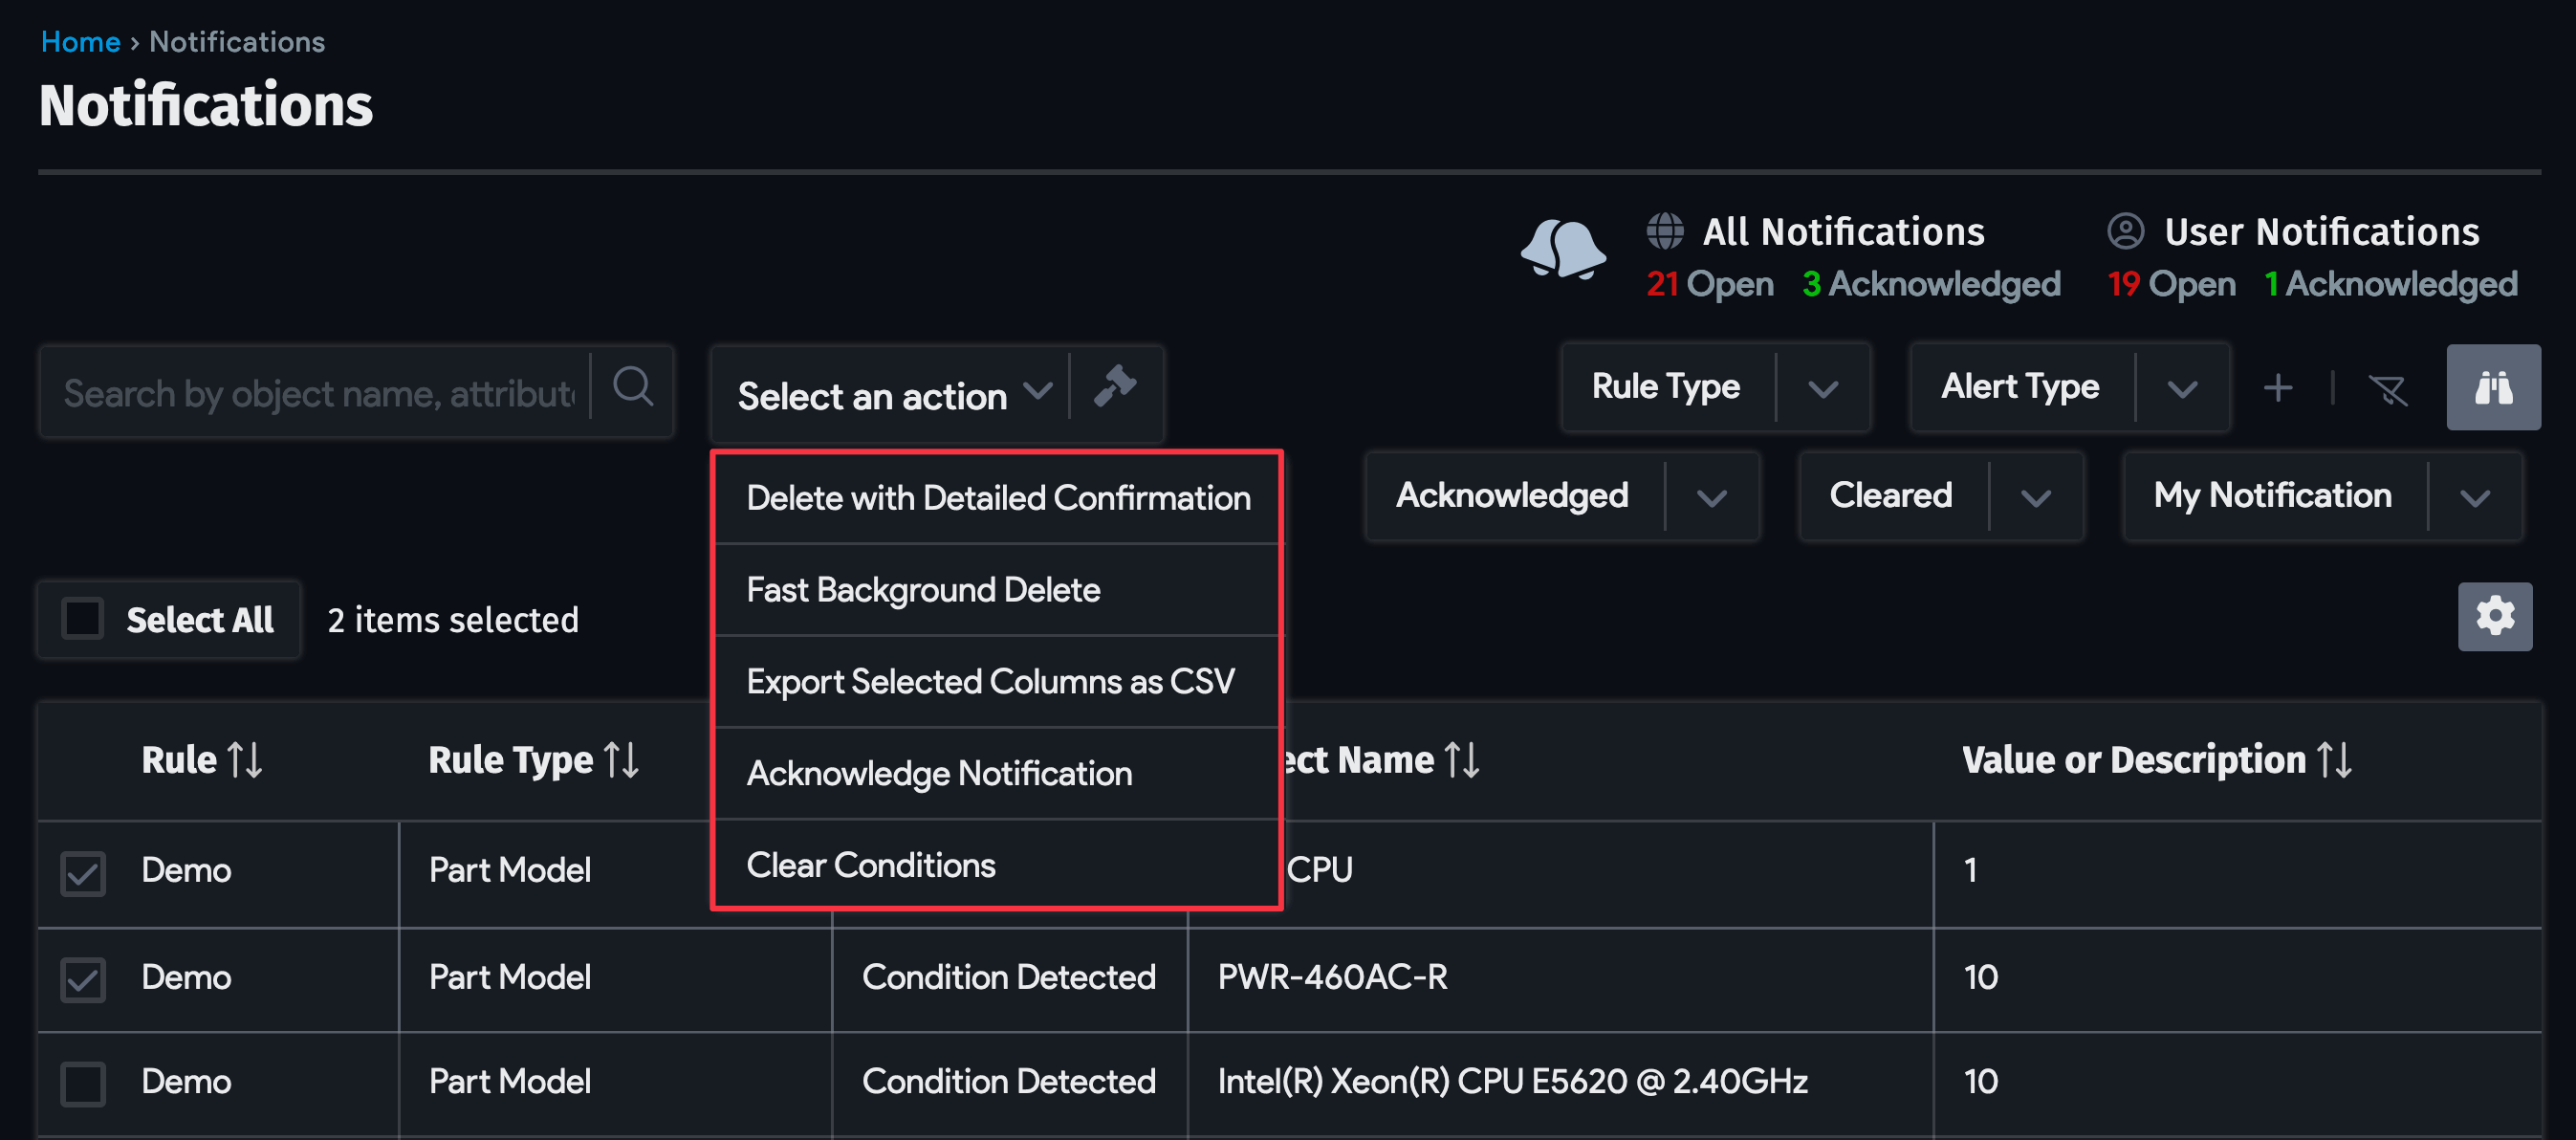This screenshot has width=2576, height=1140.
Task: Check the Select All checkbox
Action: pos(83,619)
